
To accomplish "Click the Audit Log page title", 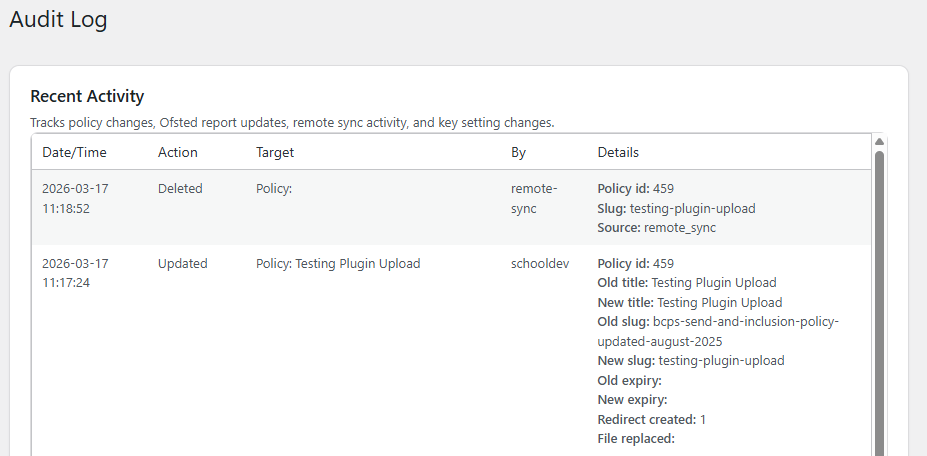I will [x=58, y=19].
